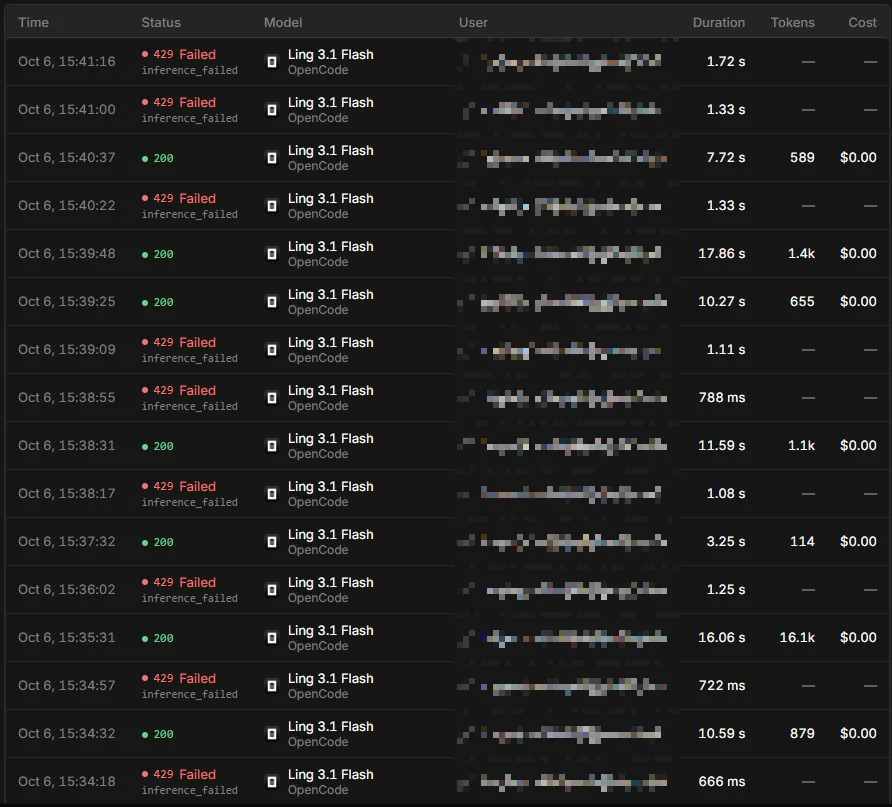
Task: Click the model icon in the 15:36:02 row
Action: pos(272,590)
